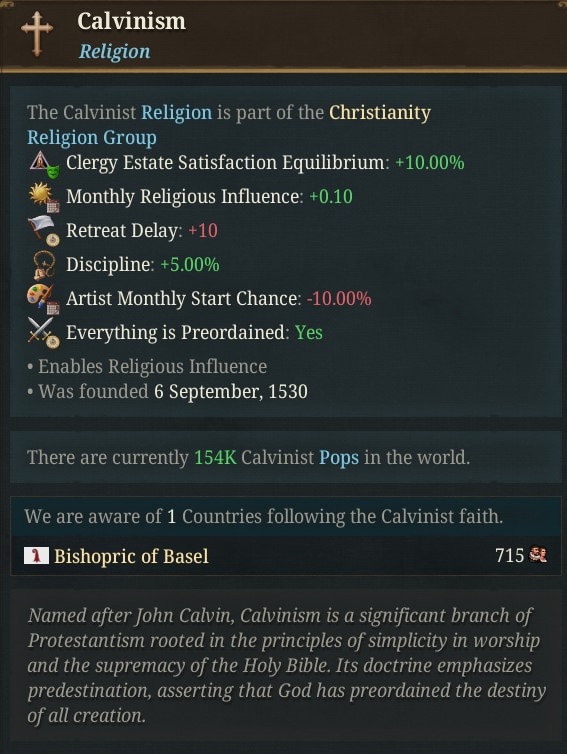Screen dimensions: 567x754
Task: Click the 154K Calvinist pops value
Action: [215, 457]
